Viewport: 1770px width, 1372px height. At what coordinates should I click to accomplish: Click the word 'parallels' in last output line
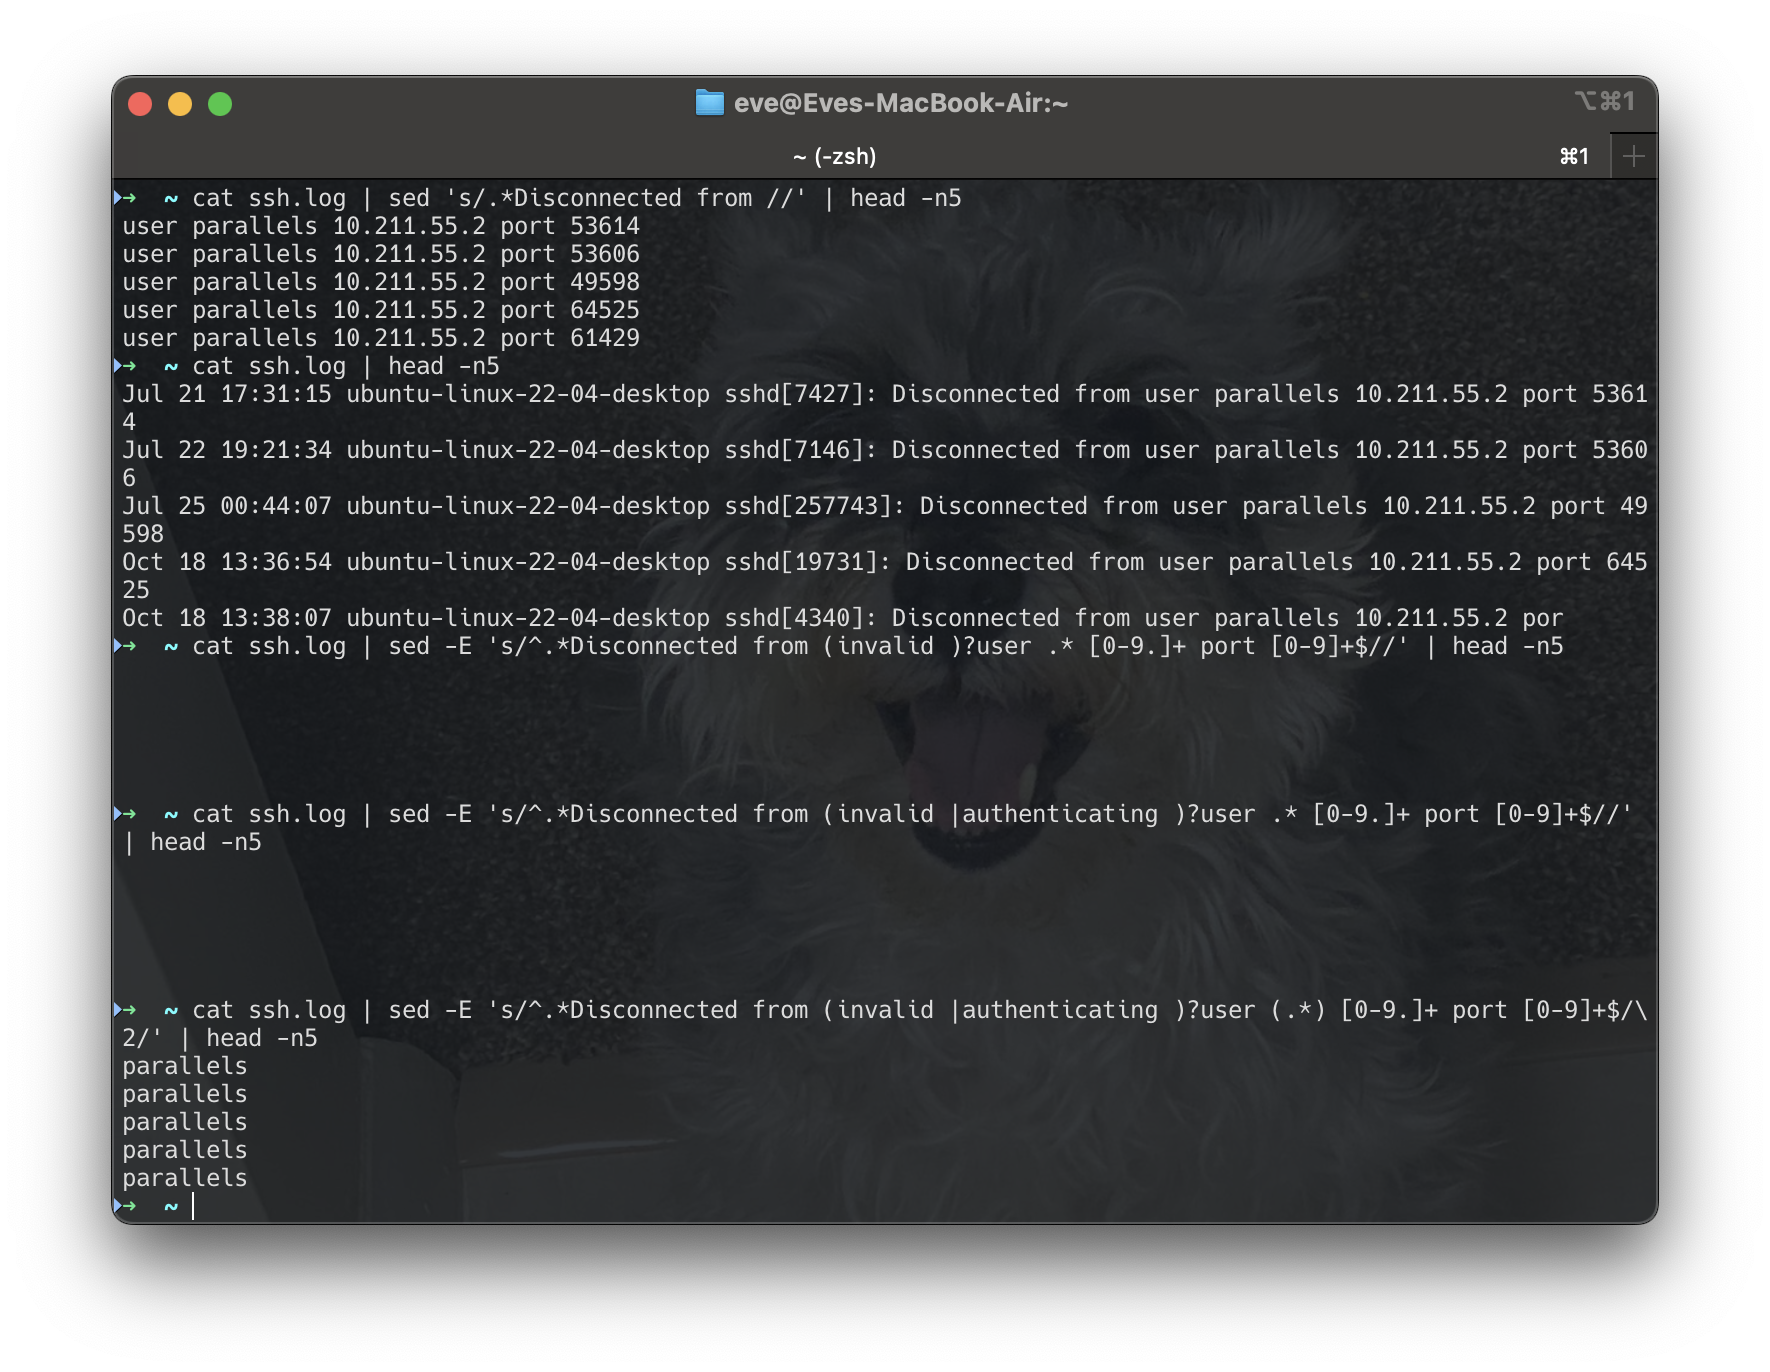(x=183, y=1178)
